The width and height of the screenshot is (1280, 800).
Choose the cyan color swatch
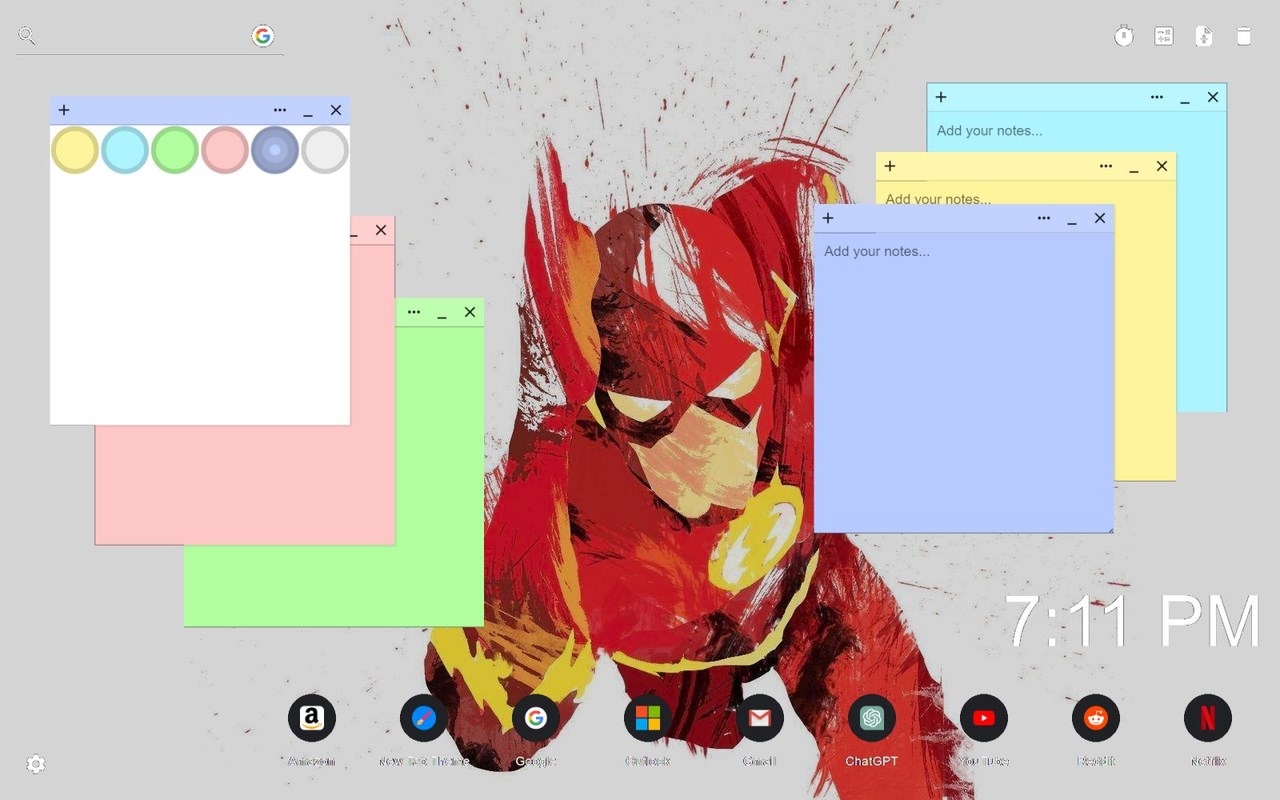[125, 150]
